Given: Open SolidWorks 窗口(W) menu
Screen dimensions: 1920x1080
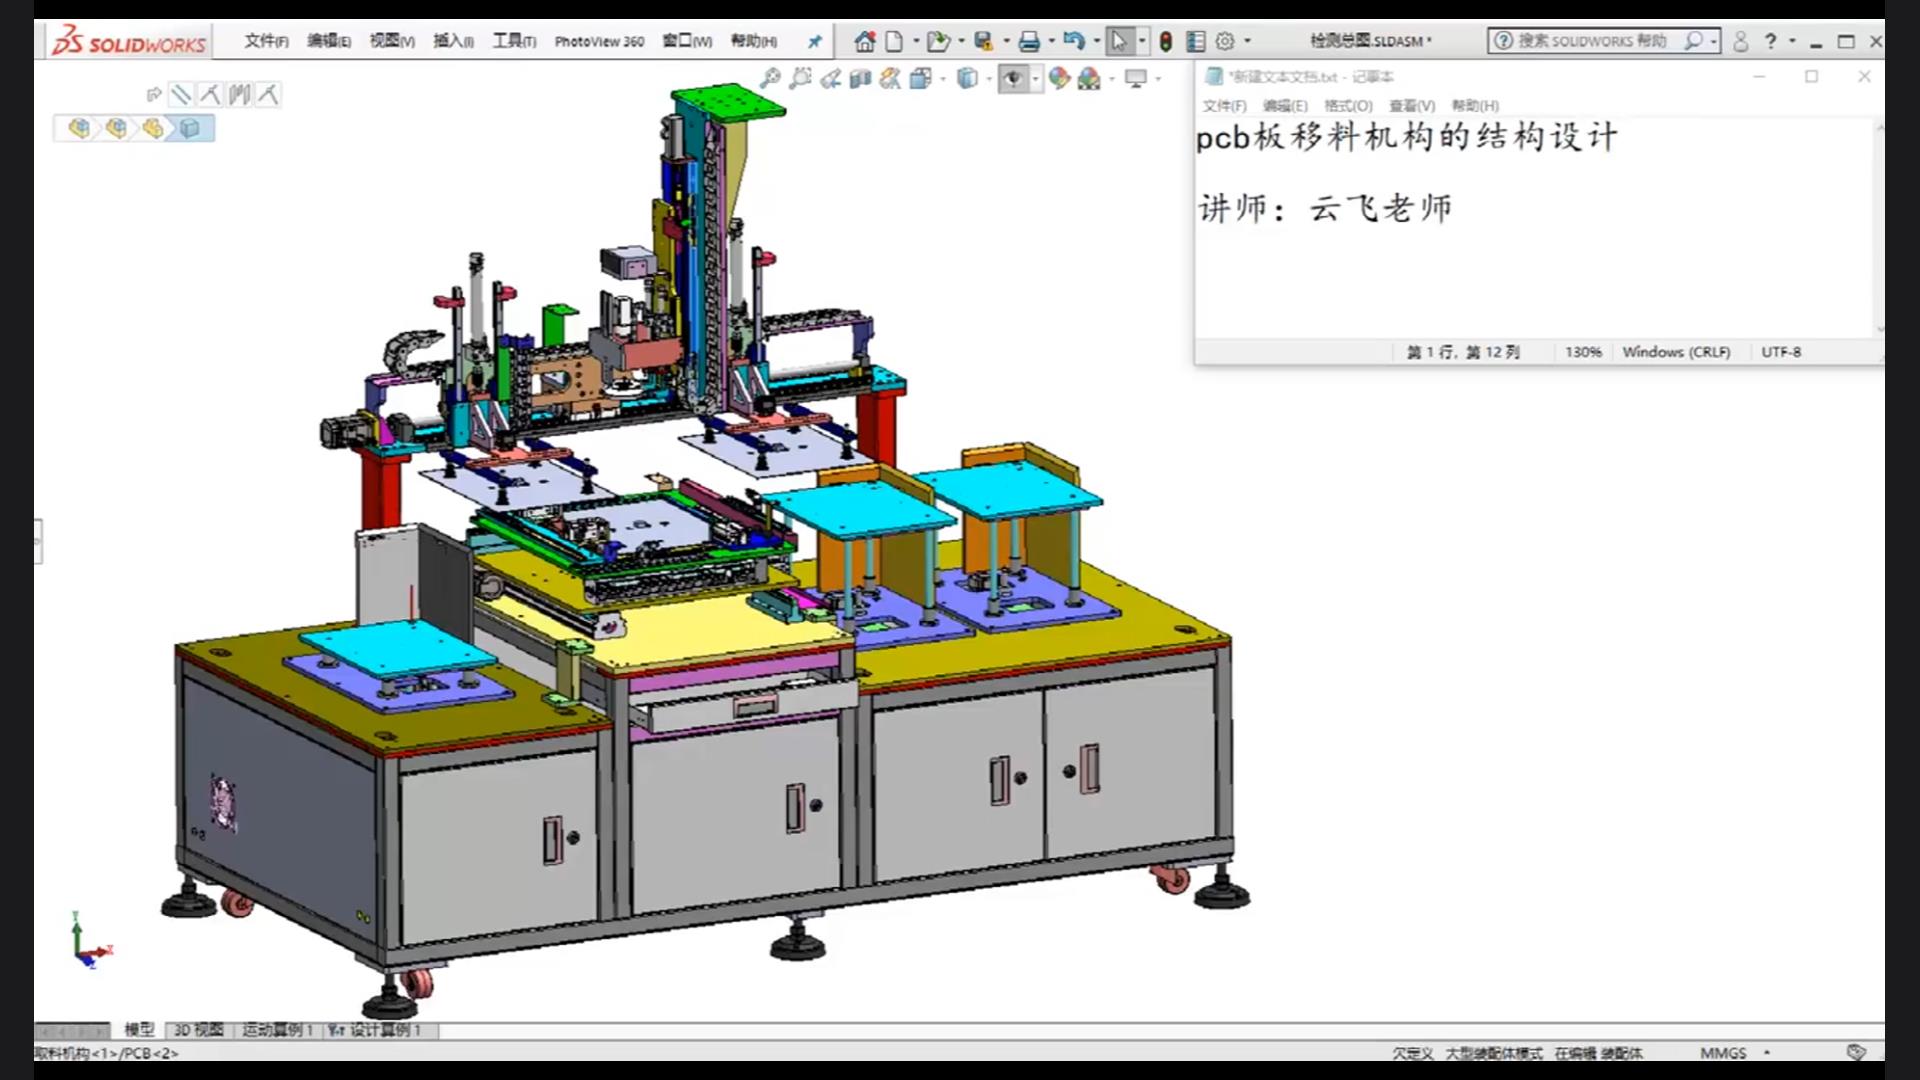Looking at the screenshot, I should (687, 41).
